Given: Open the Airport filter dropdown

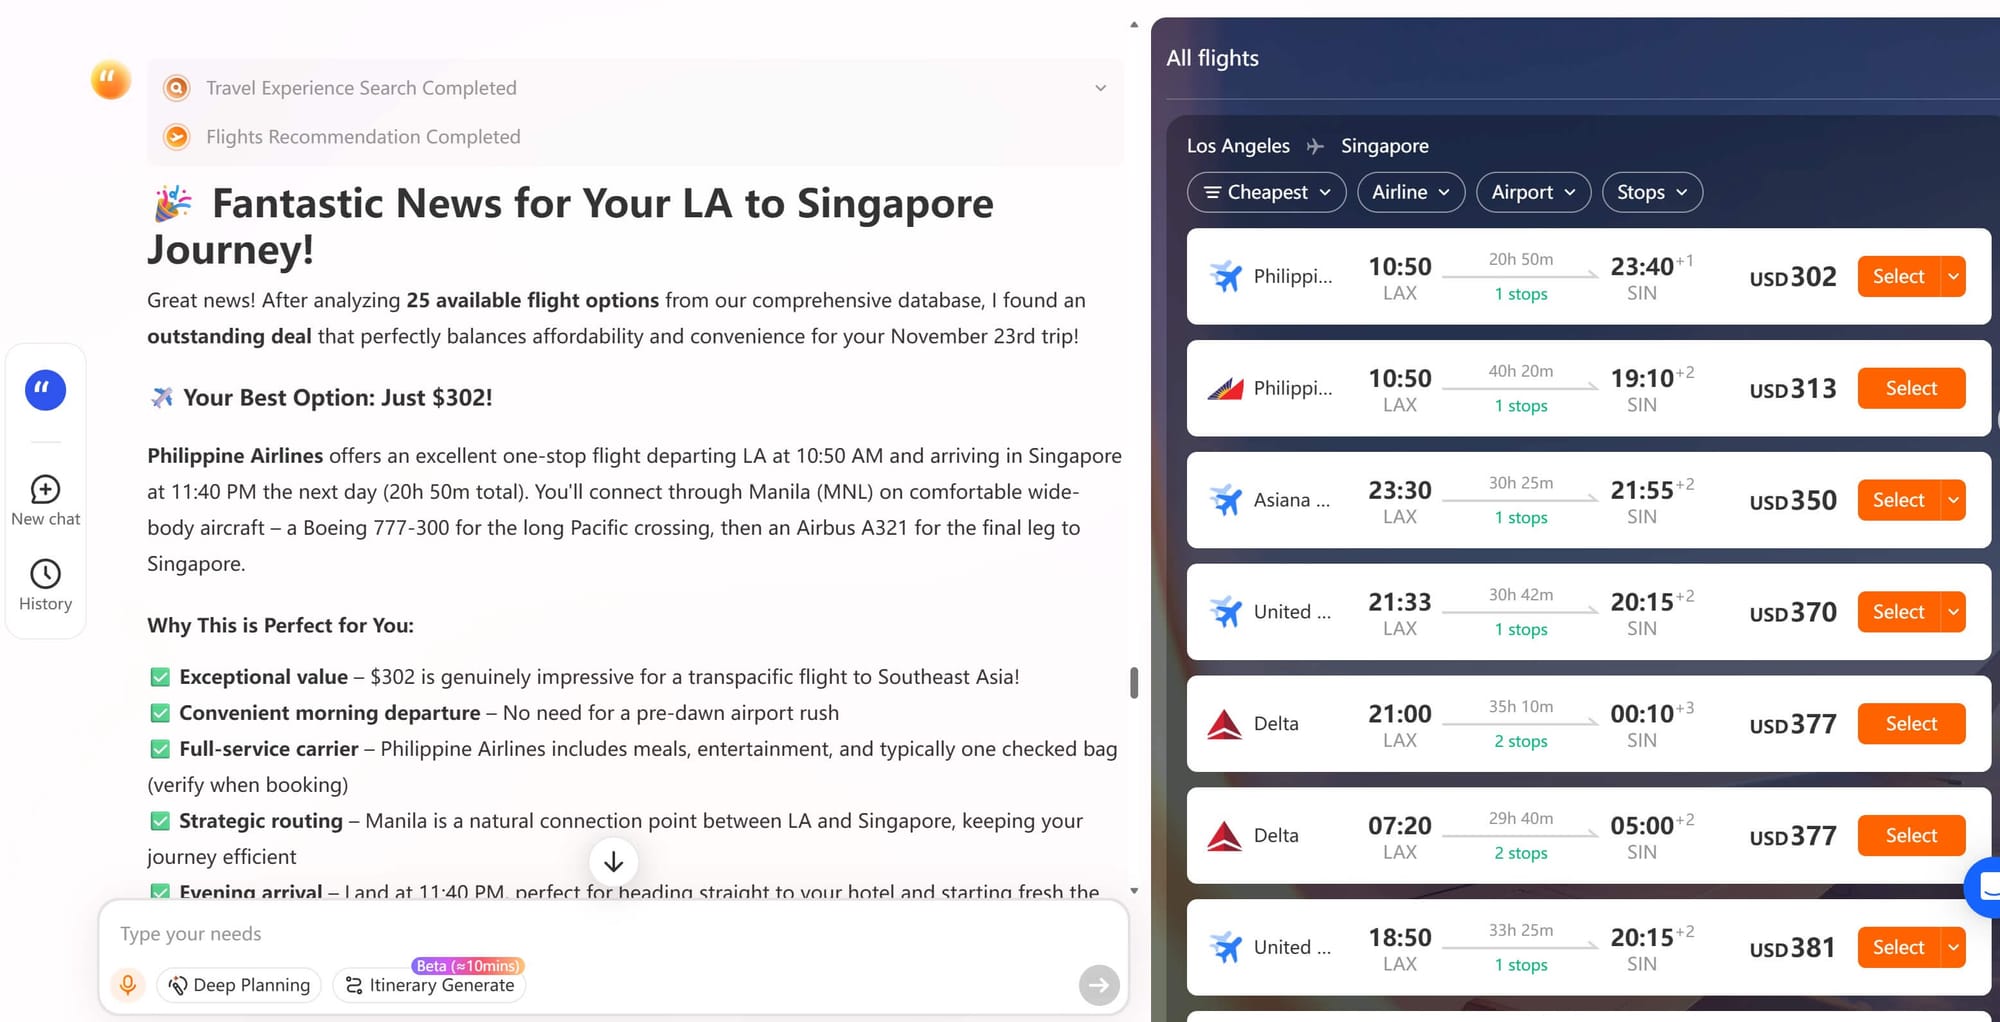Looking at the screenshot, I should (1532, 192).
